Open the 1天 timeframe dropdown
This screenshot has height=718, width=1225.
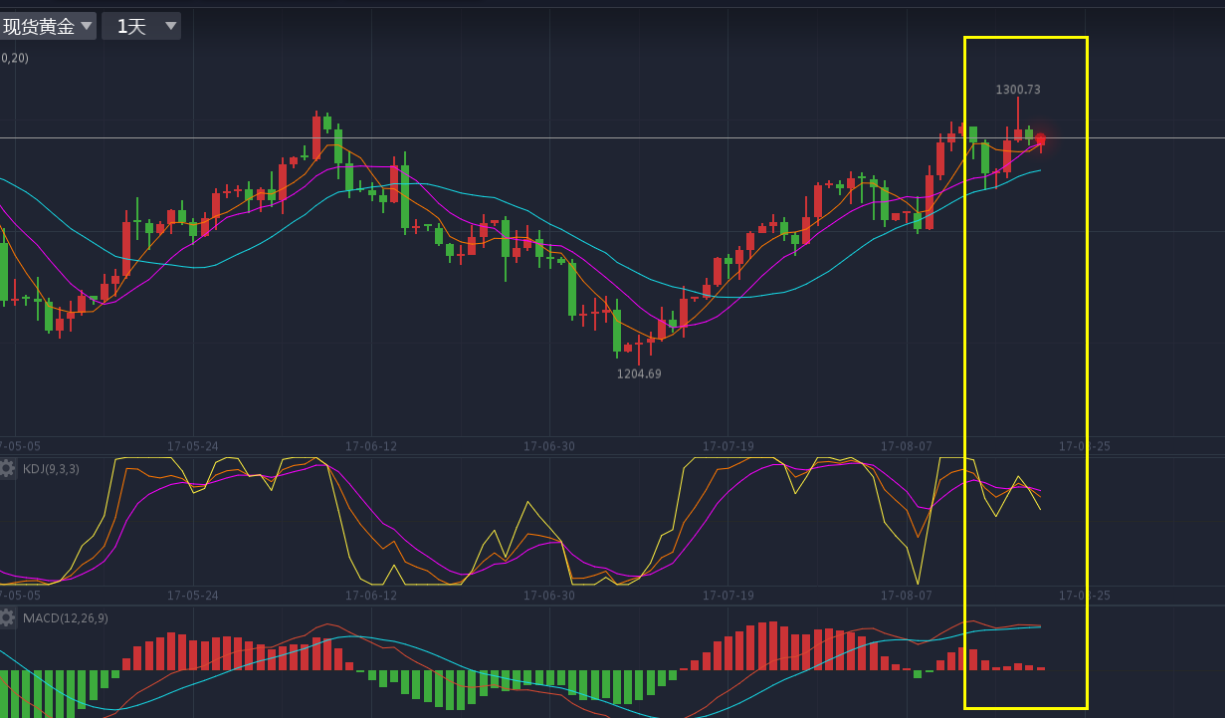pyautogui.click(x=141, y=26)
